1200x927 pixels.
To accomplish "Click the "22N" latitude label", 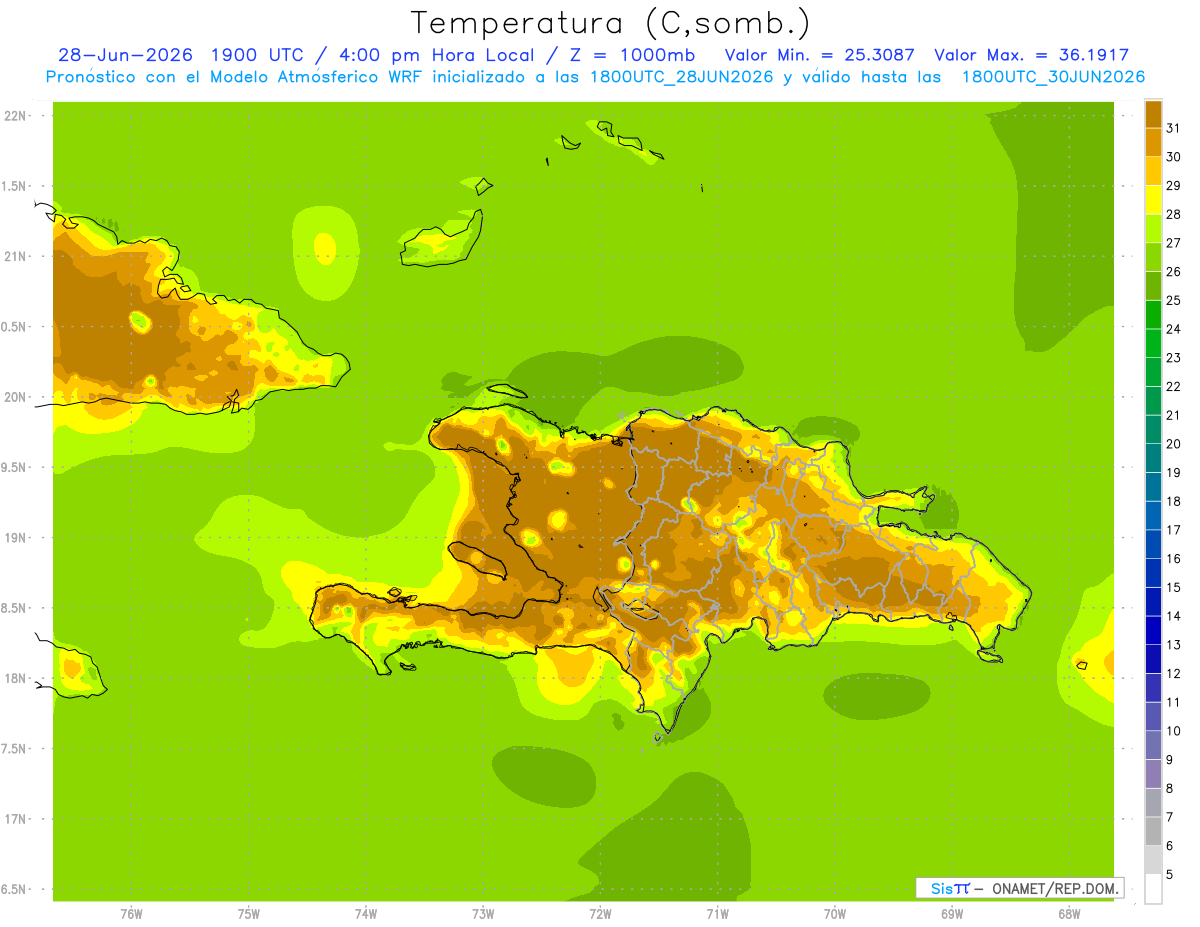I will coord(16,116).
